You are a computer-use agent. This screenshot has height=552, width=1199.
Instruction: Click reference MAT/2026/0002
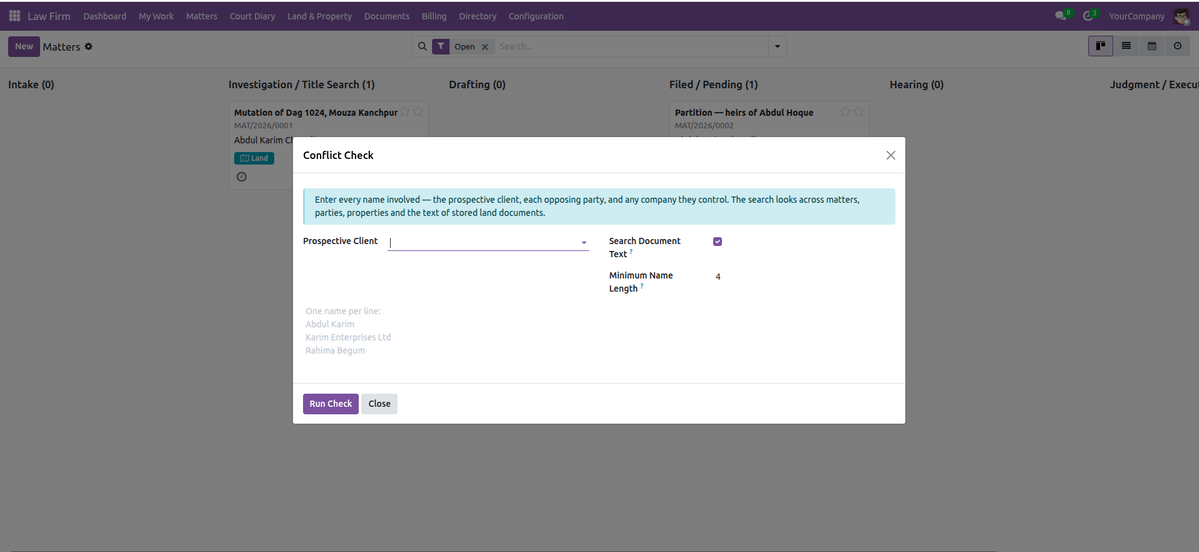(x=704, y=125)
